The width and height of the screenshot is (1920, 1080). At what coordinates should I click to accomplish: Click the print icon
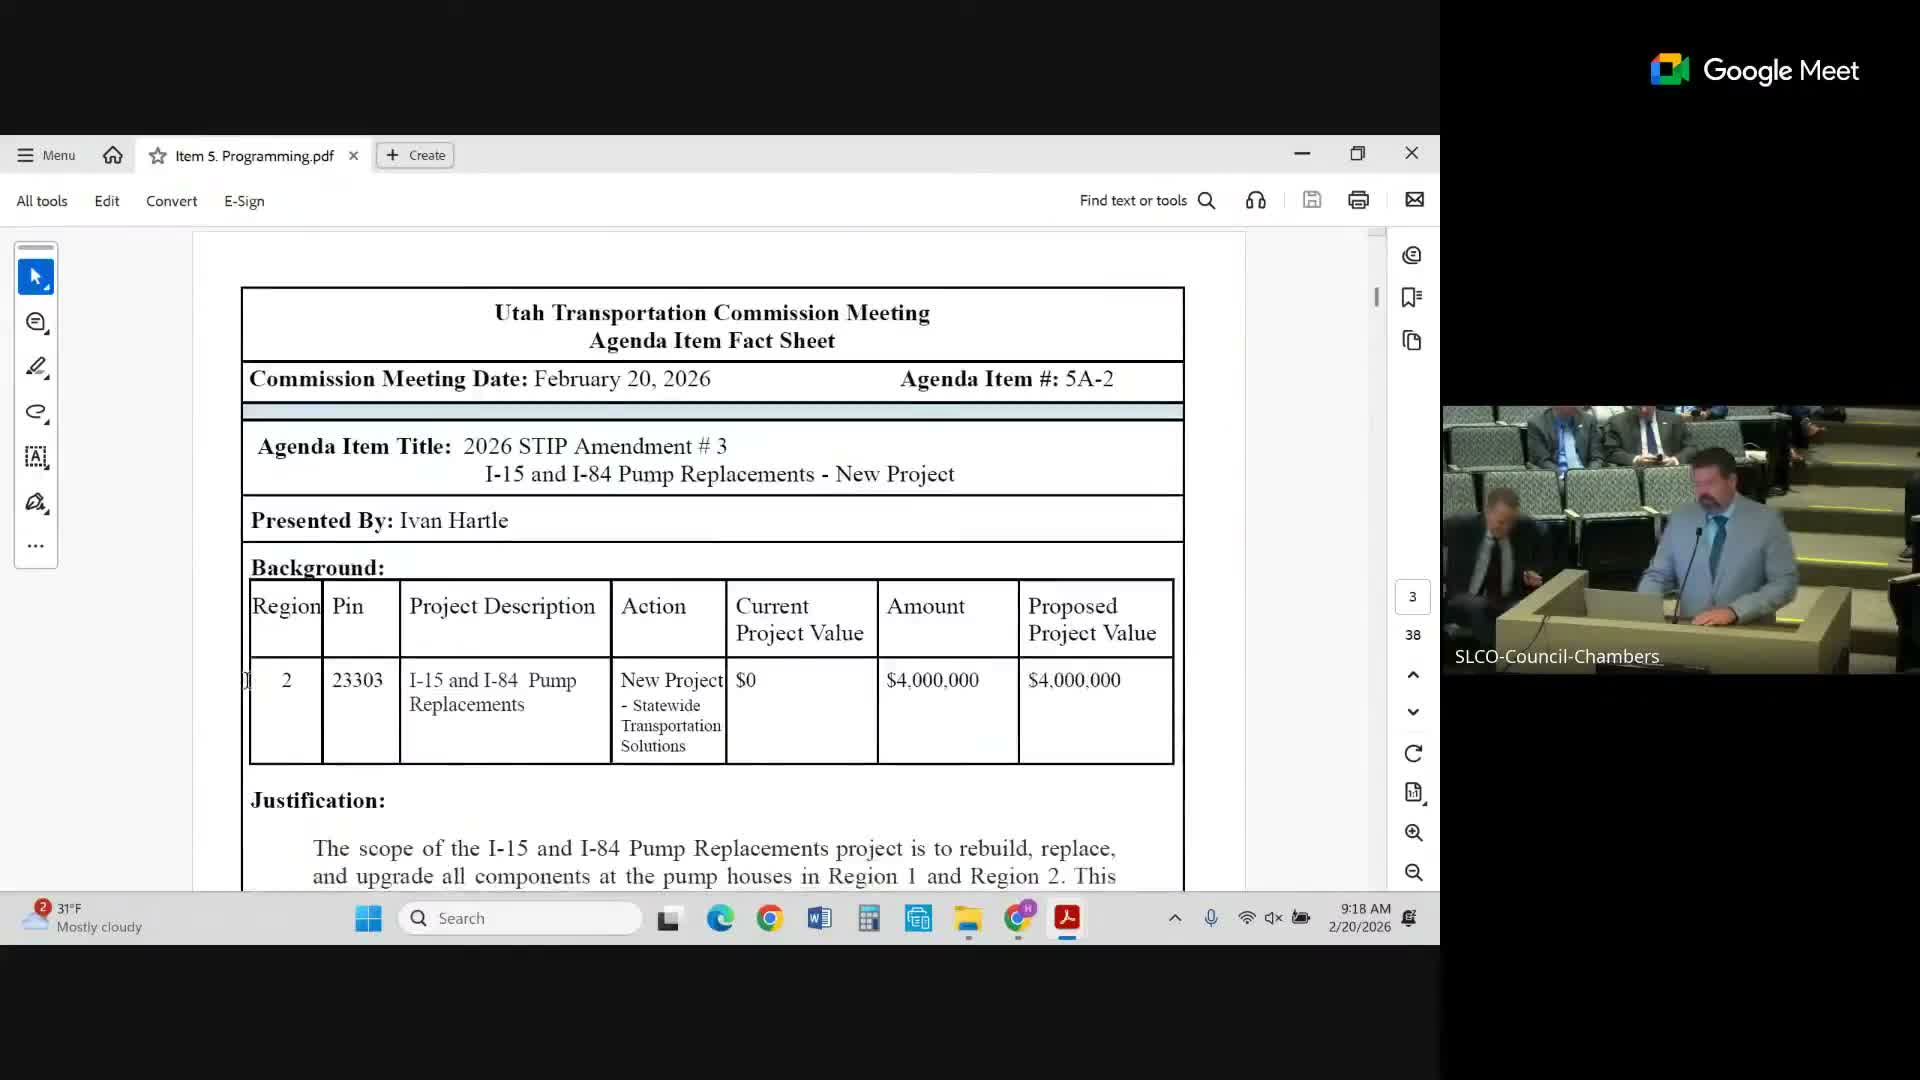click(x=1358, y=200)
